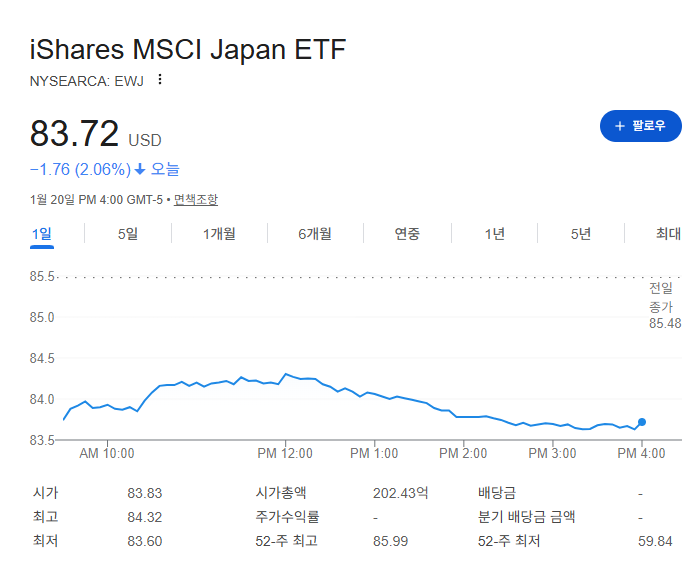699x582 pixels.
Task: Click the chart line above AM 10:00
Action: coord(107,405)
